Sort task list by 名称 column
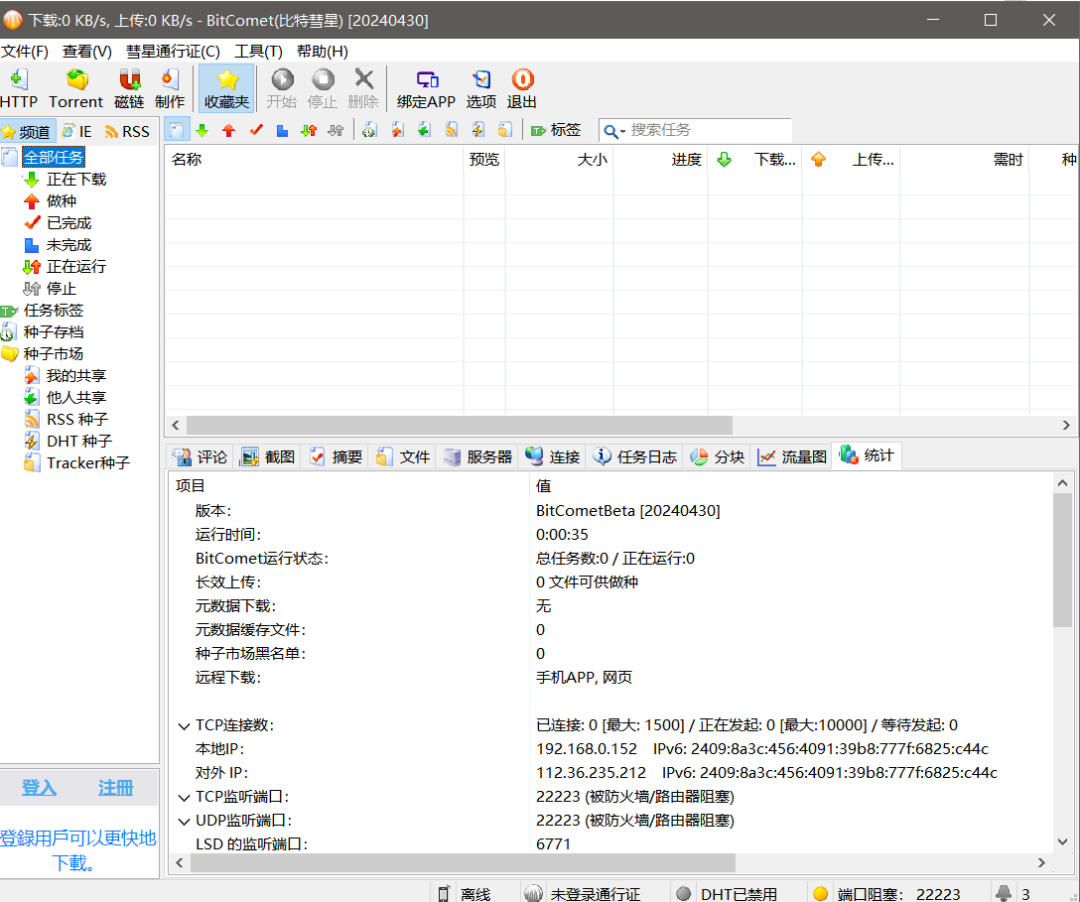The width and height of the screenshot is (1080, 902). pos(314,160)
